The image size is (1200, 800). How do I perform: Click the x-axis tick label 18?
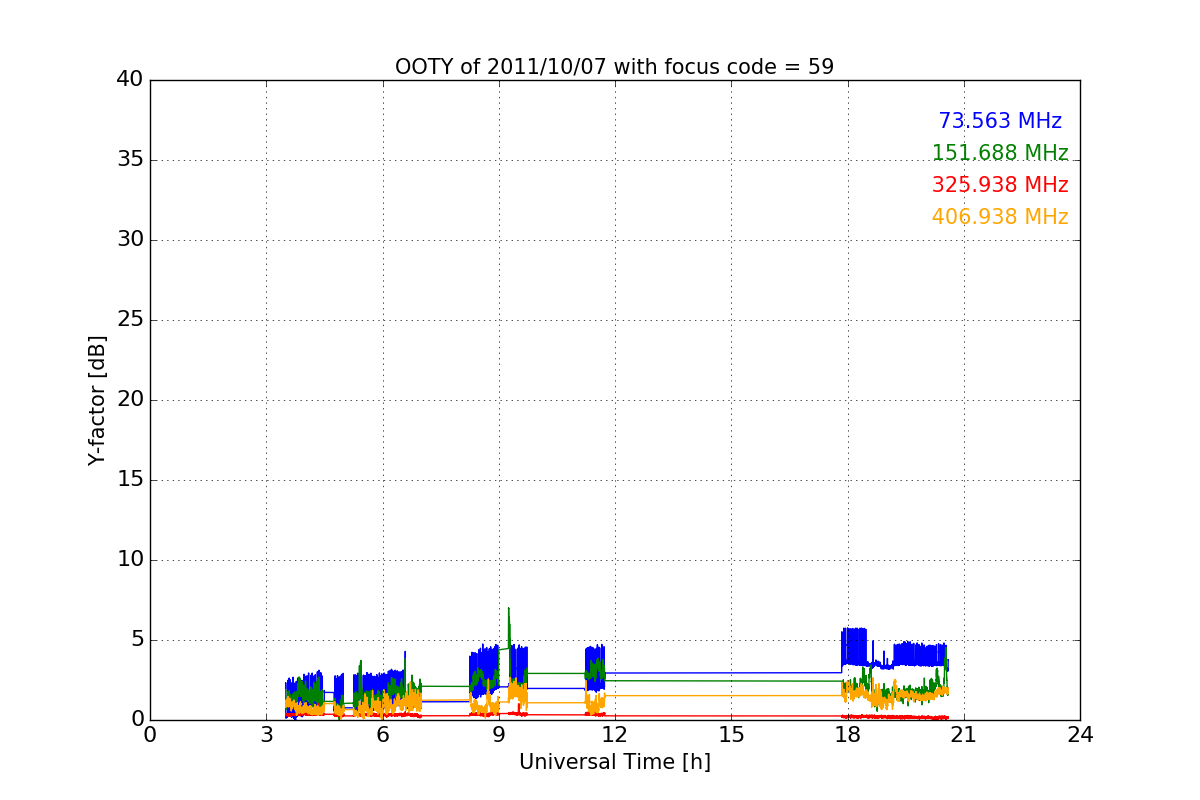(847, 735)
